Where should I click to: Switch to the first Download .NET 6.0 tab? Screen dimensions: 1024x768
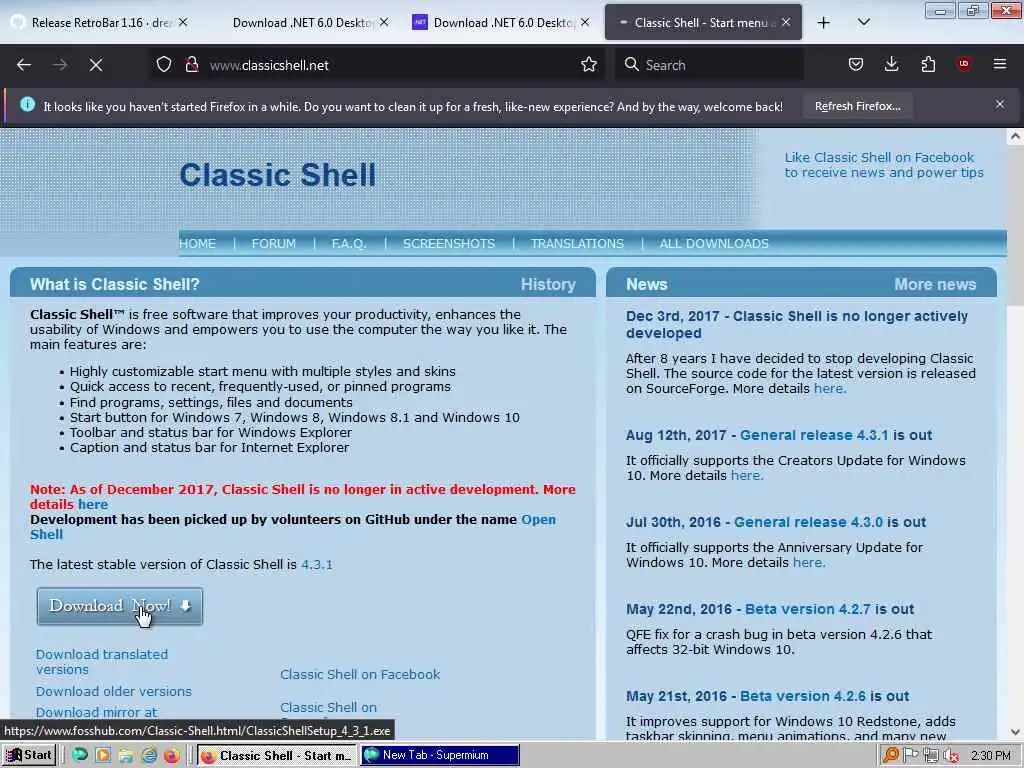coord(302,23)
